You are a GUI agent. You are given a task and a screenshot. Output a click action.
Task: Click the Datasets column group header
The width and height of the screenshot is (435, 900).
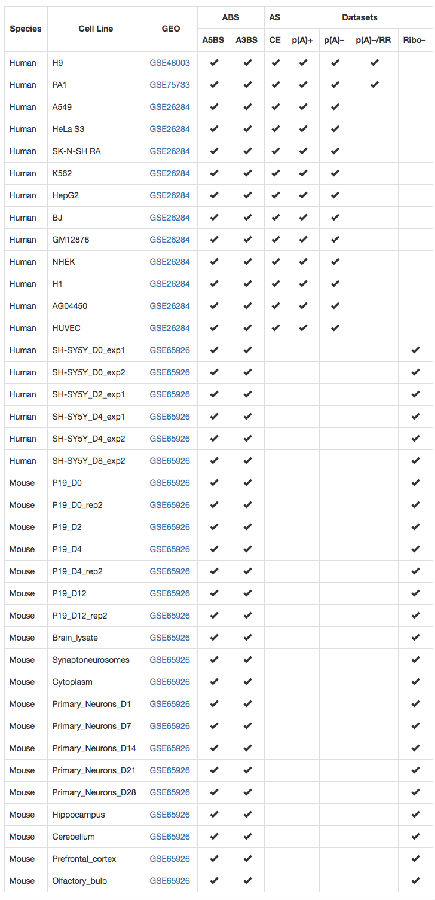[360, 18]
